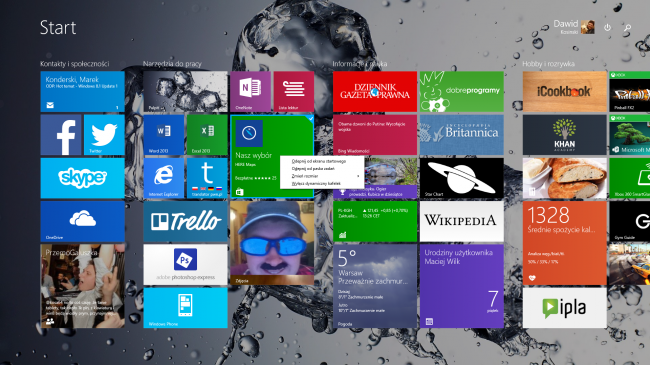Image resolution: width=650 pixels, height=365 pixels.
Task: Click the Informacje i nauka group header
Action: coord(359,64)
